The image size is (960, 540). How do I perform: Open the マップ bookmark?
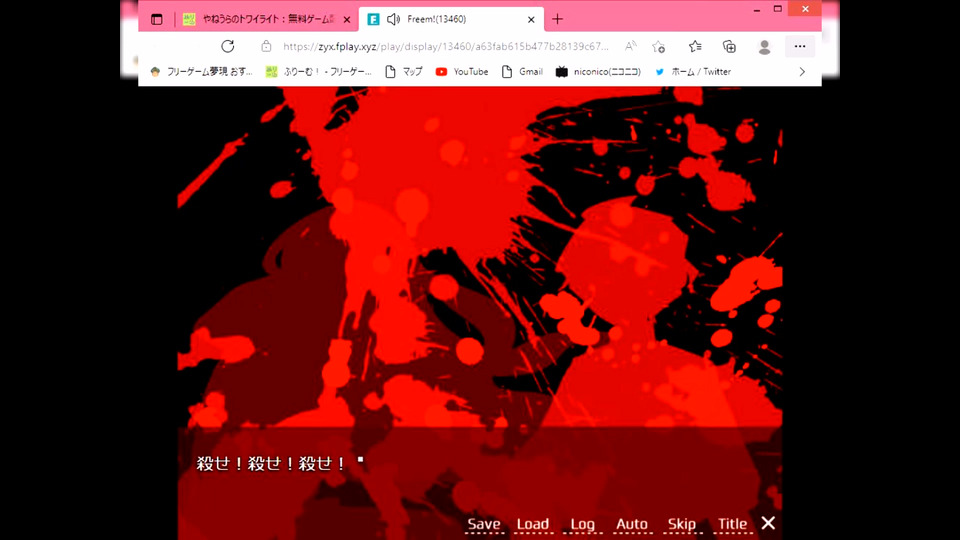[x=403, y=72]
